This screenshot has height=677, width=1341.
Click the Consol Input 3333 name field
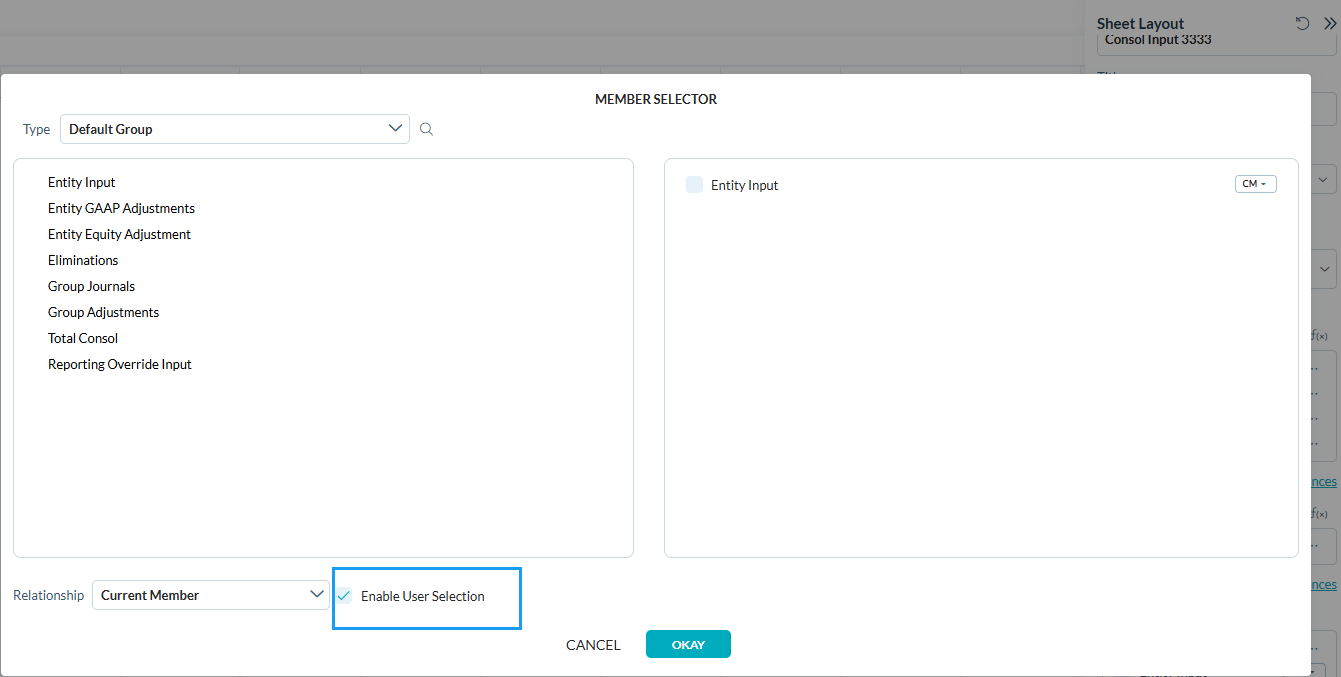pyautogui.click(x=1216, y=41)
